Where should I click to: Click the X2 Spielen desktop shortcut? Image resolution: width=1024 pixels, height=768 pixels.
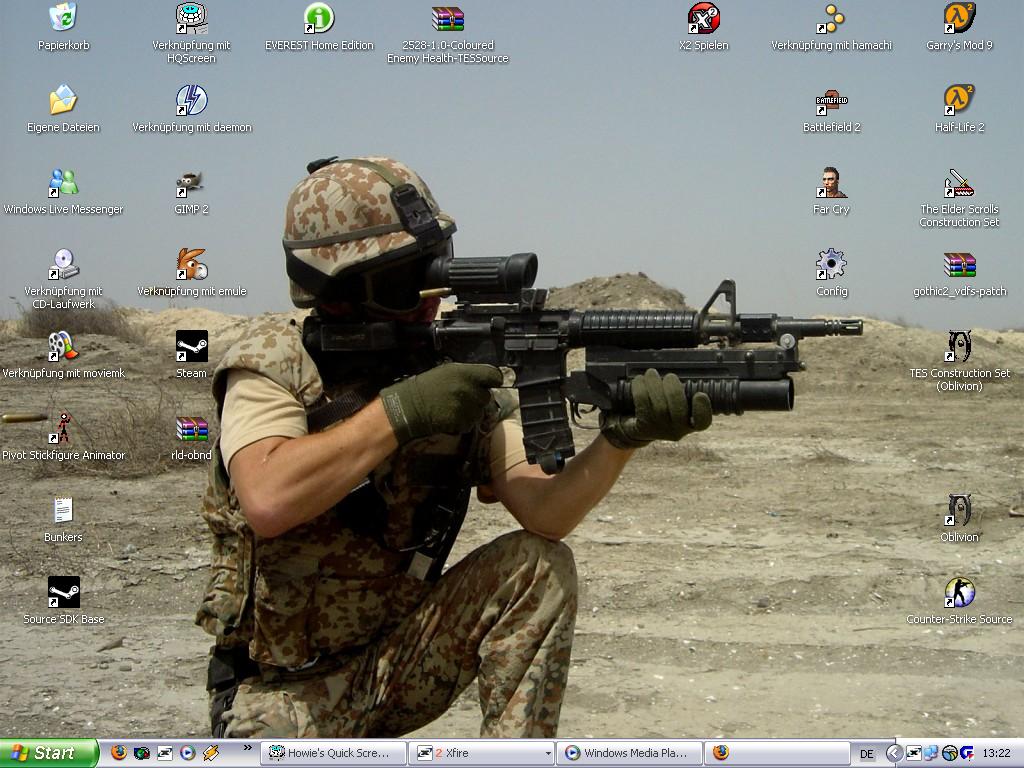(703, 18)
